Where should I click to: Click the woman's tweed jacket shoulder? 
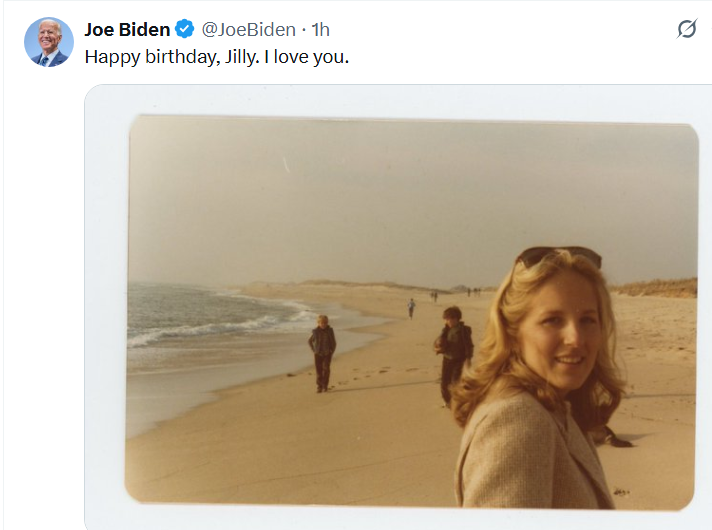pos(509,436)
